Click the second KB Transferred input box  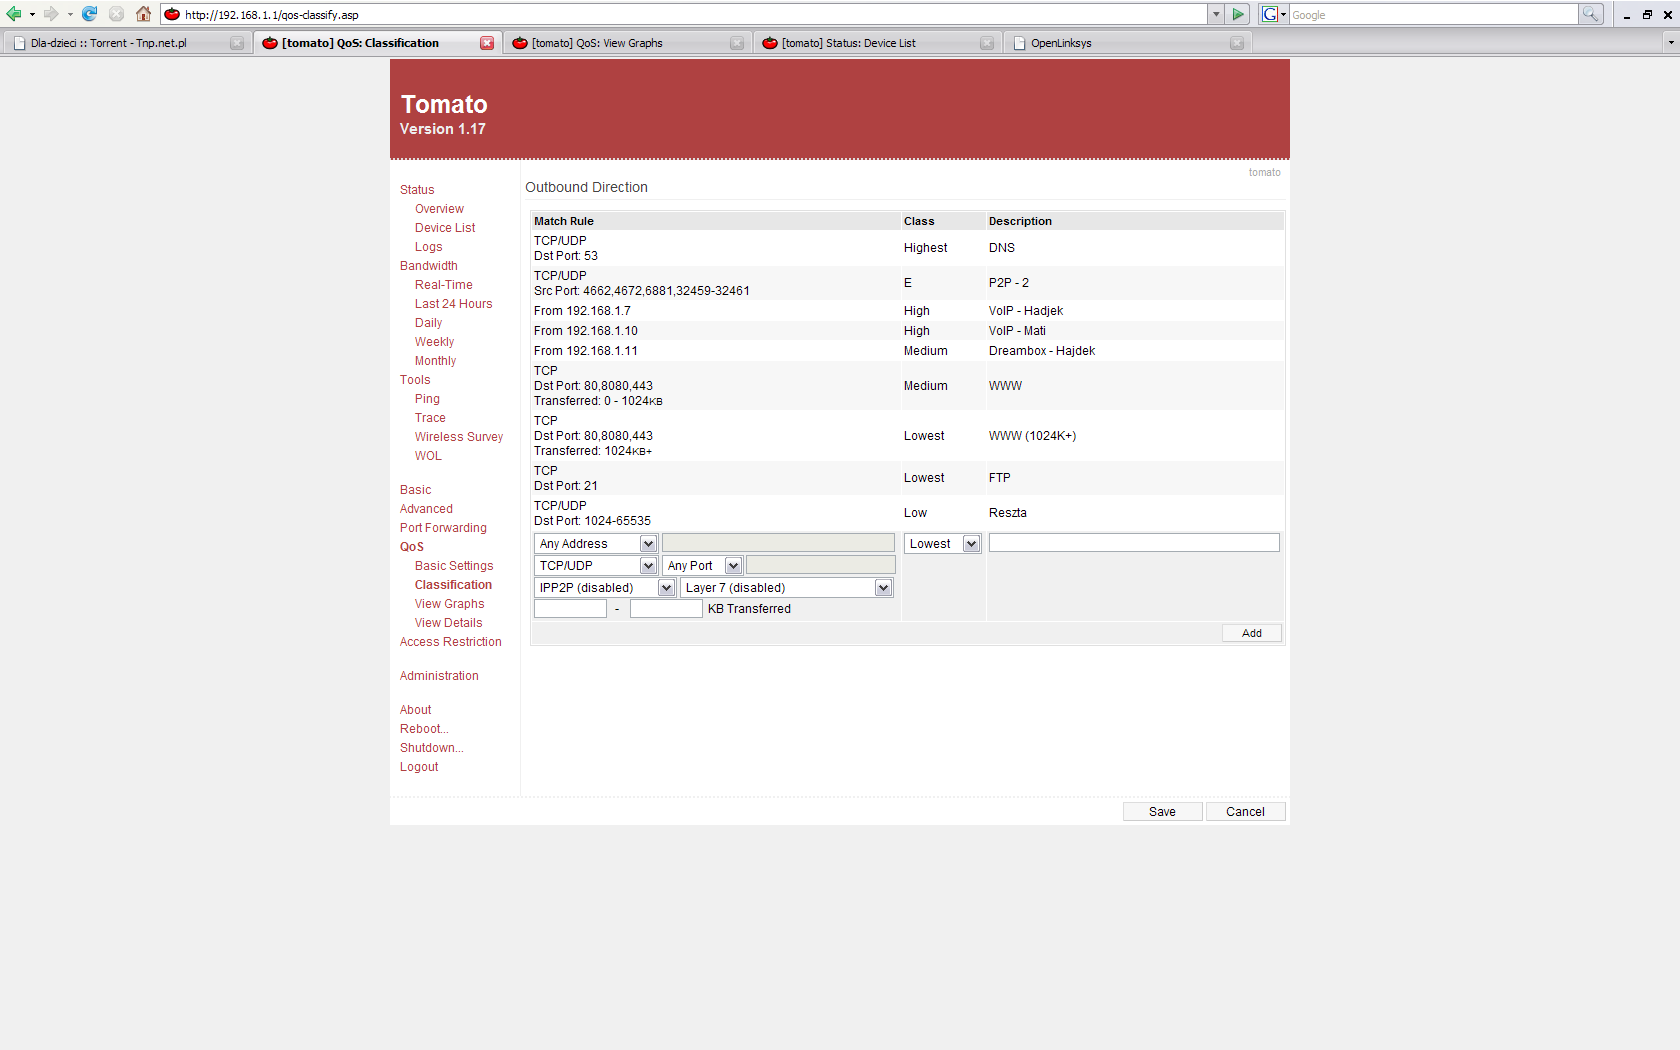pos(666,609)
